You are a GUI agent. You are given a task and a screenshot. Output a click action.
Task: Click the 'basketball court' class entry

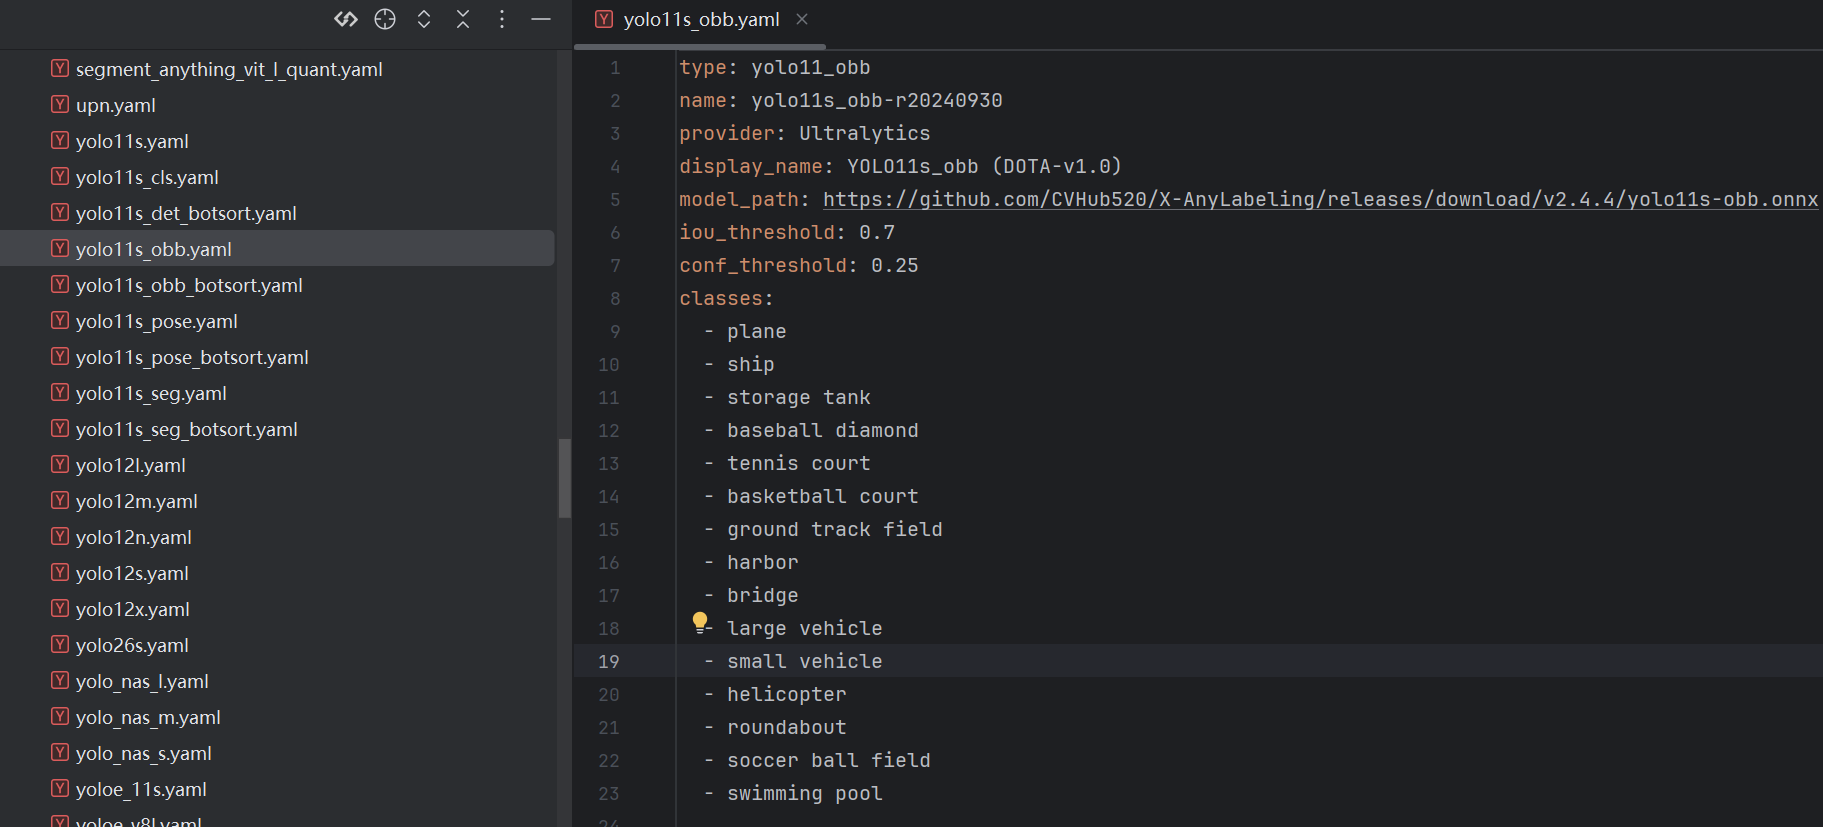pos(823,496)
